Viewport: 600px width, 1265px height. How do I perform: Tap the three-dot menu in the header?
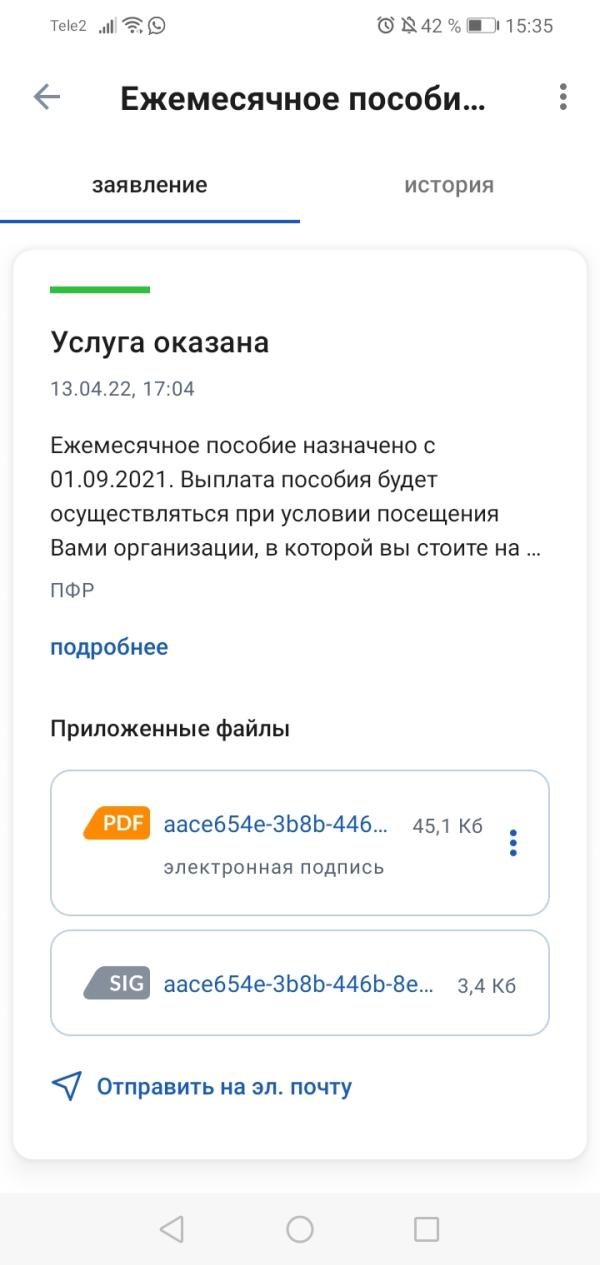(x=563, y=96)
